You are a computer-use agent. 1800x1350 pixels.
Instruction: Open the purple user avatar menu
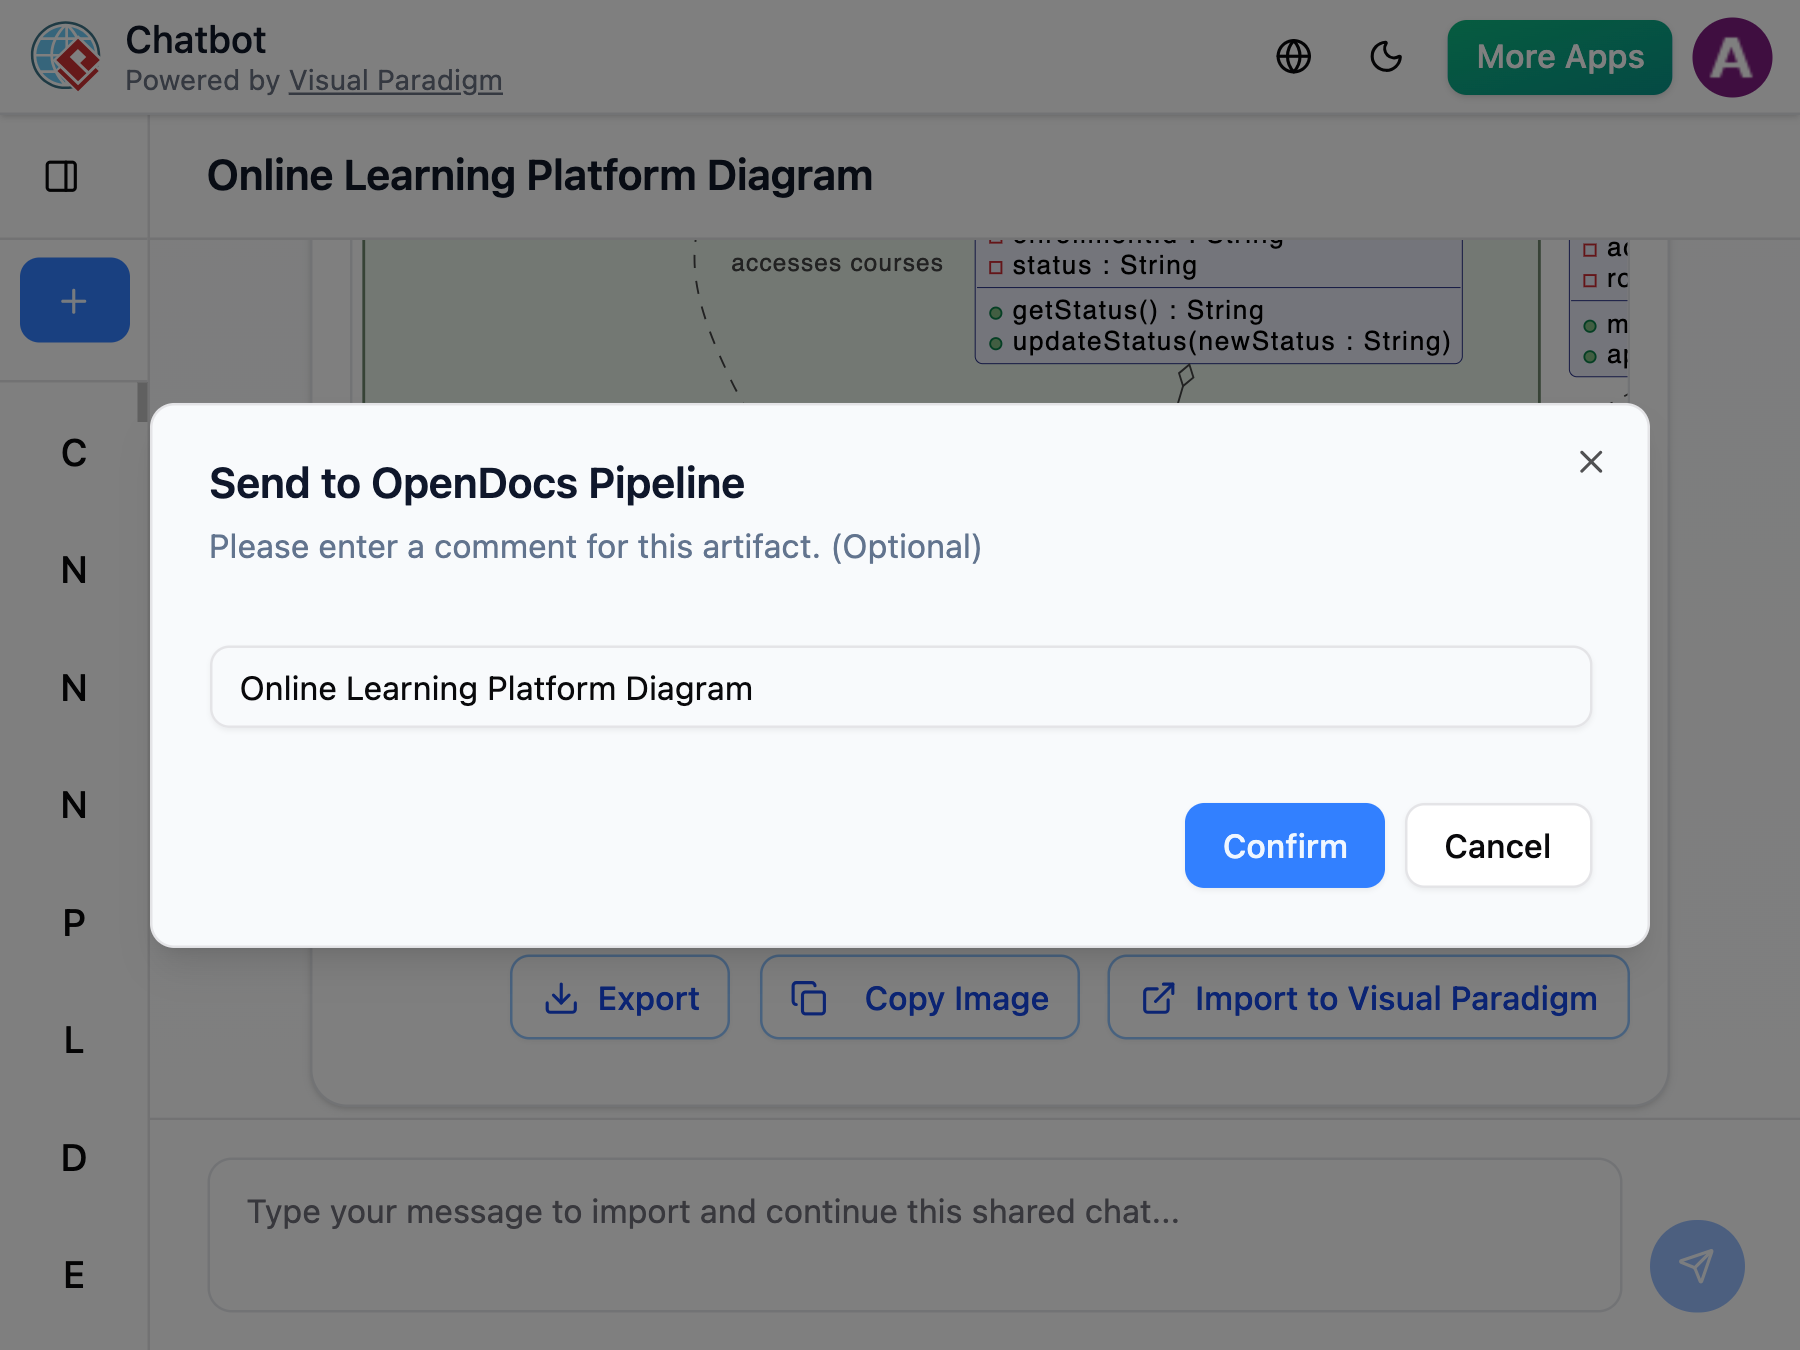(x=1732, y=57)
